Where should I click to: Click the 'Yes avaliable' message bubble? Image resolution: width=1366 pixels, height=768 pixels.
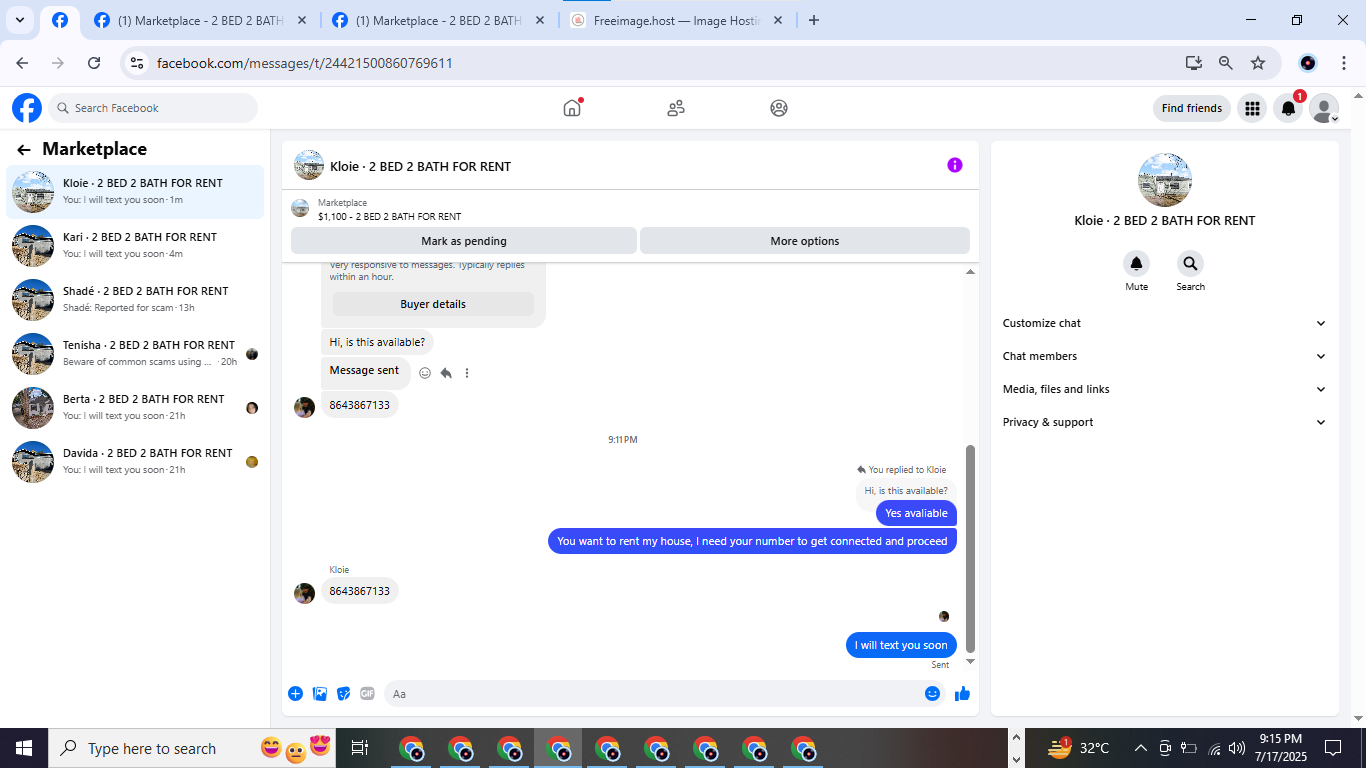pyautogui.click(x=916, y=513)
